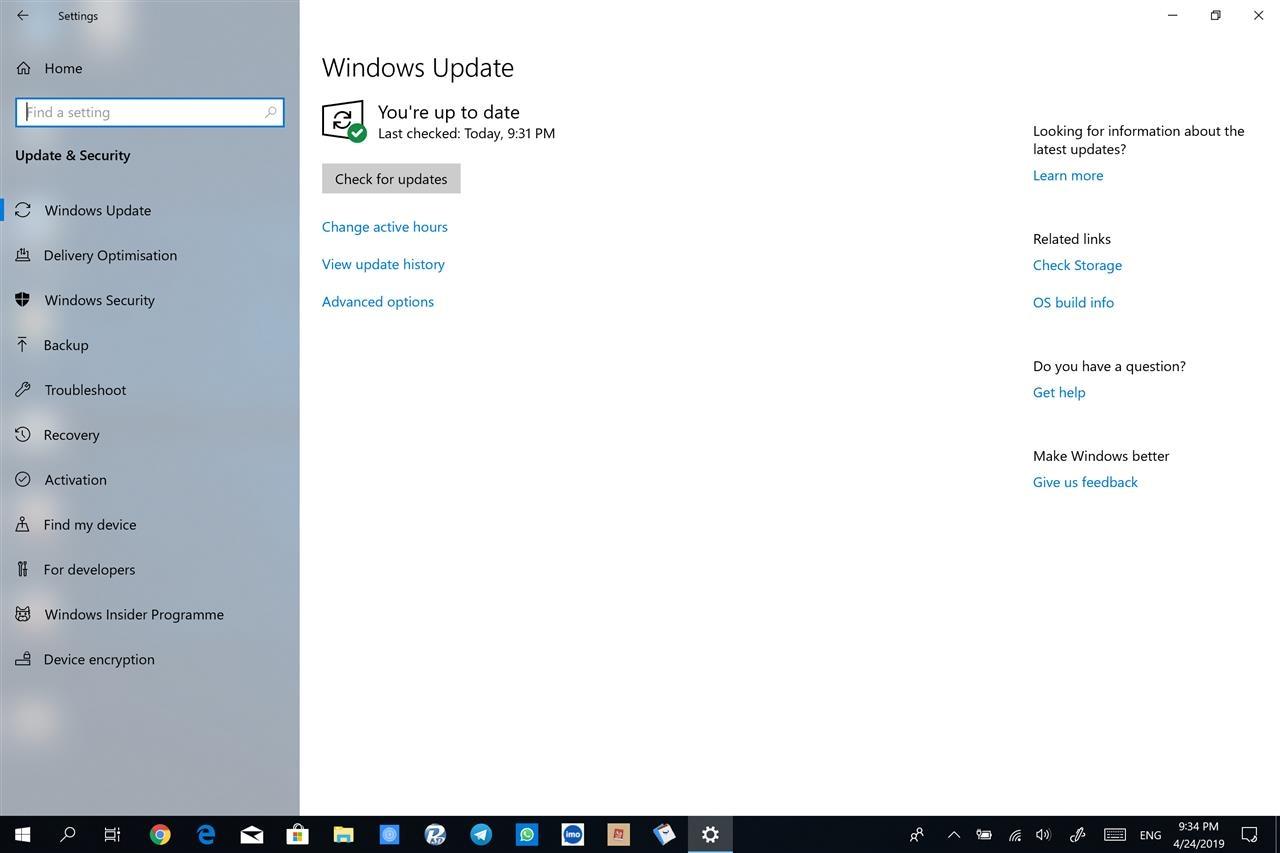The height and width of the screenshot is (853, 1280).
Task: Go to Troubleshoot settings
Action: tap(85, 390)
